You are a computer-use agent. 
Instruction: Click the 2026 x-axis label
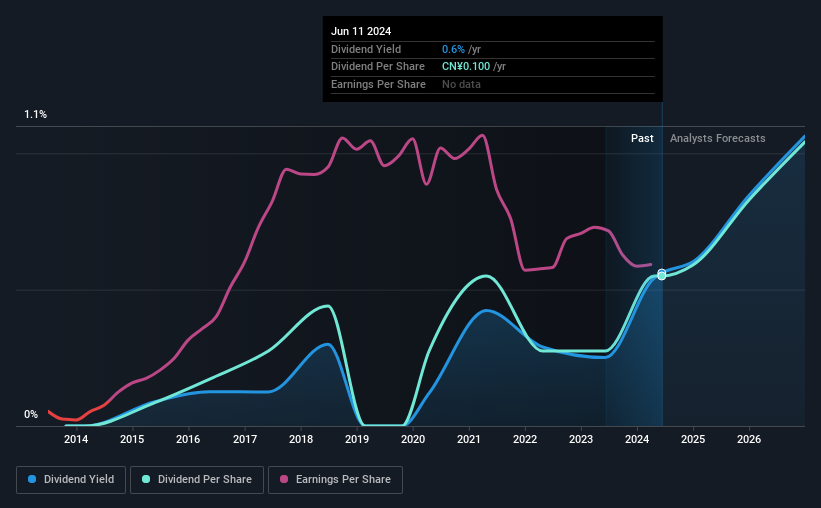[749, 439]
